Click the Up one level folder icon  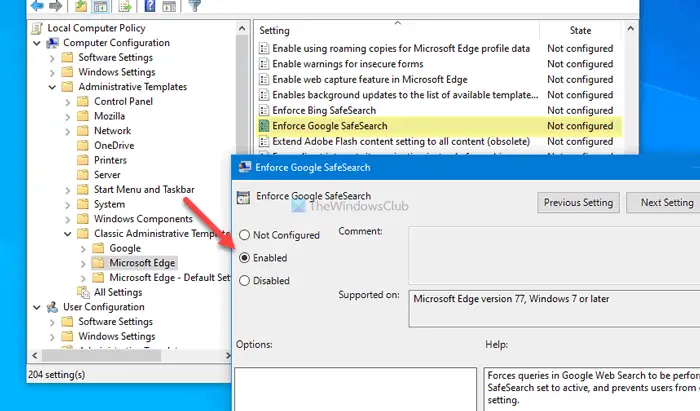[x=81, y=6]
